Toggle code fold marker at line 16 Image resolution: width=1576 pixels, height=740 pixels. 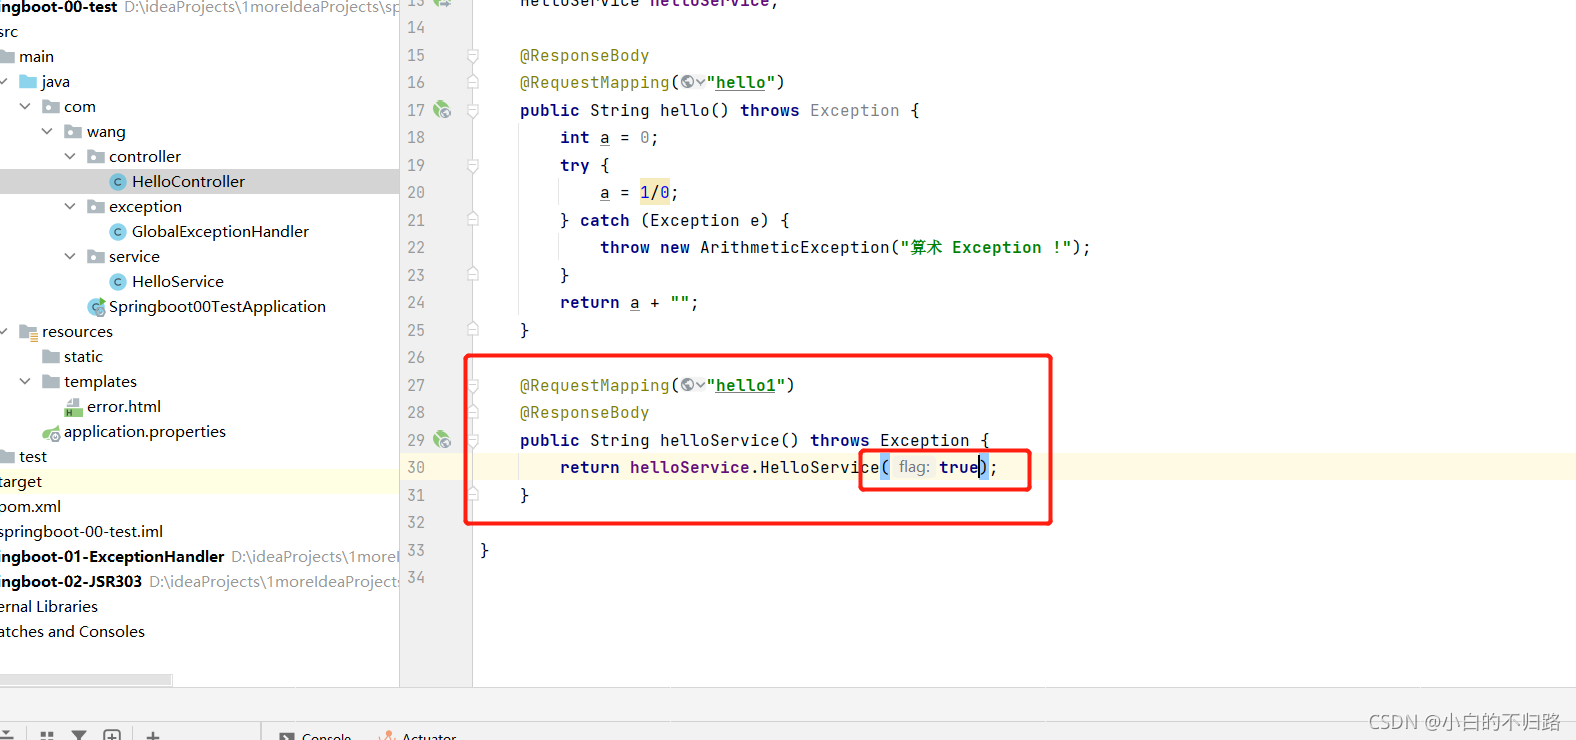[x=473, y=82]
